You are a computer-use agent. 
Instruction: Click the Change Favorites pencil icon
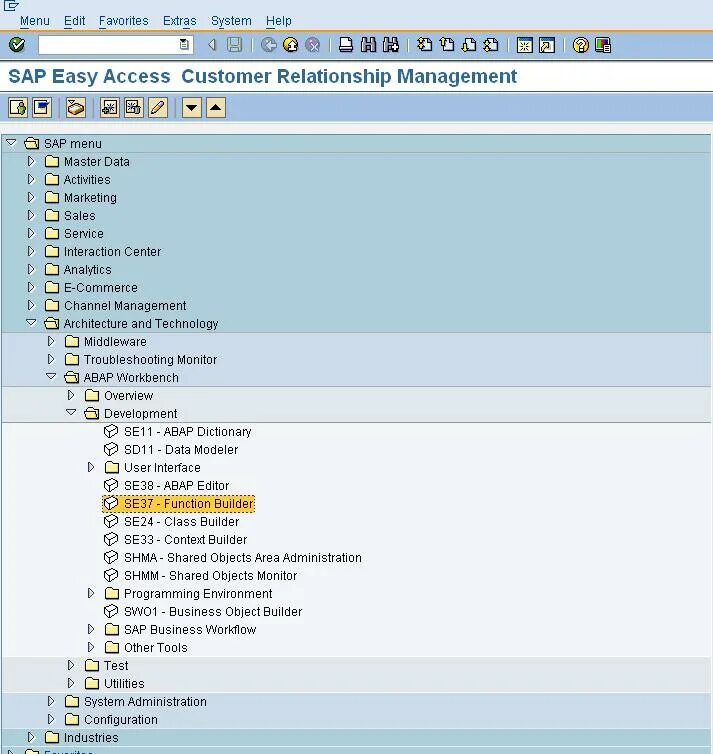tap(158, 108)
